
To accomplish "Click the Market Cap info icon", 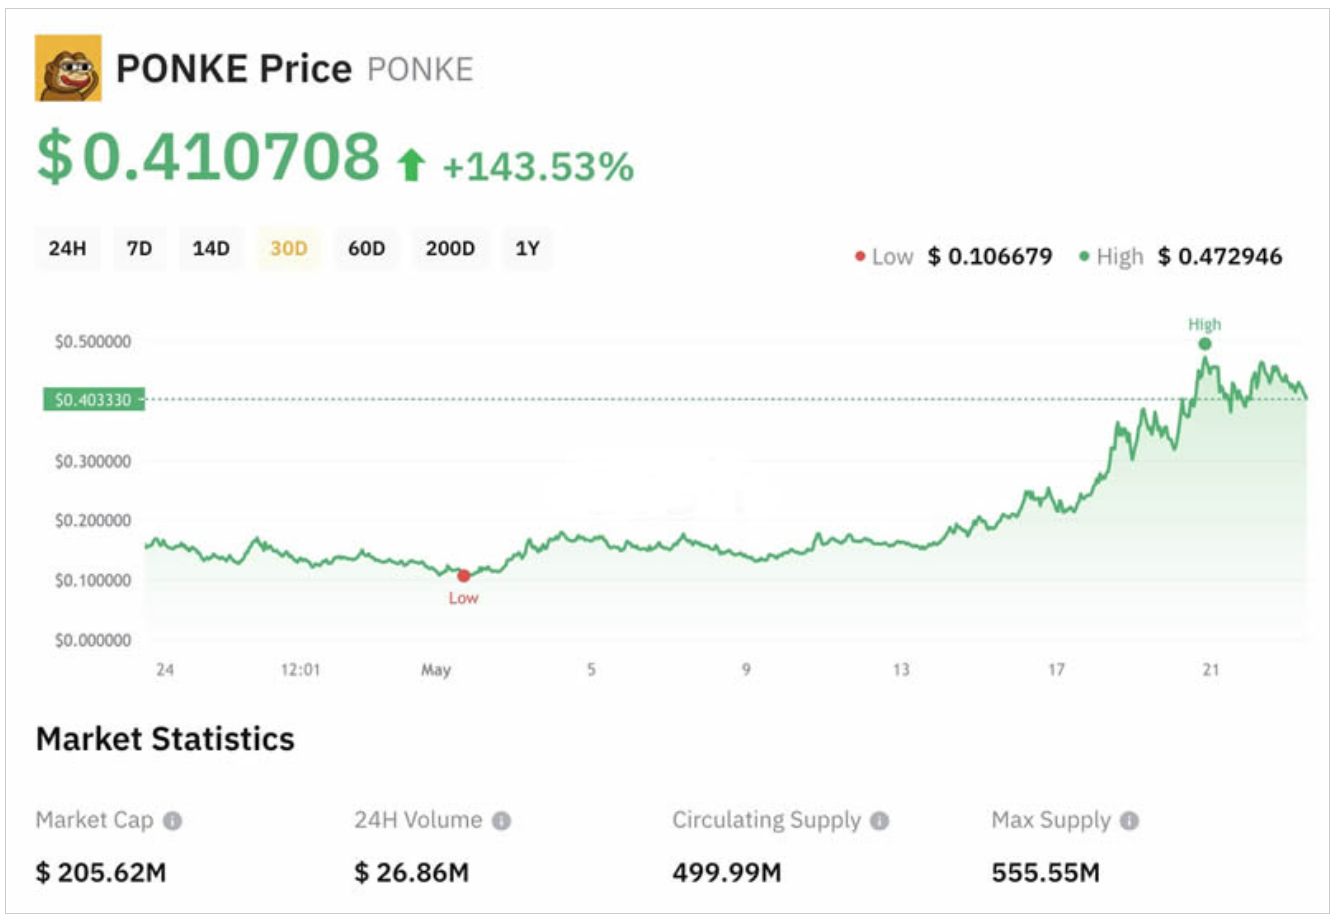I will coord(173,821).
